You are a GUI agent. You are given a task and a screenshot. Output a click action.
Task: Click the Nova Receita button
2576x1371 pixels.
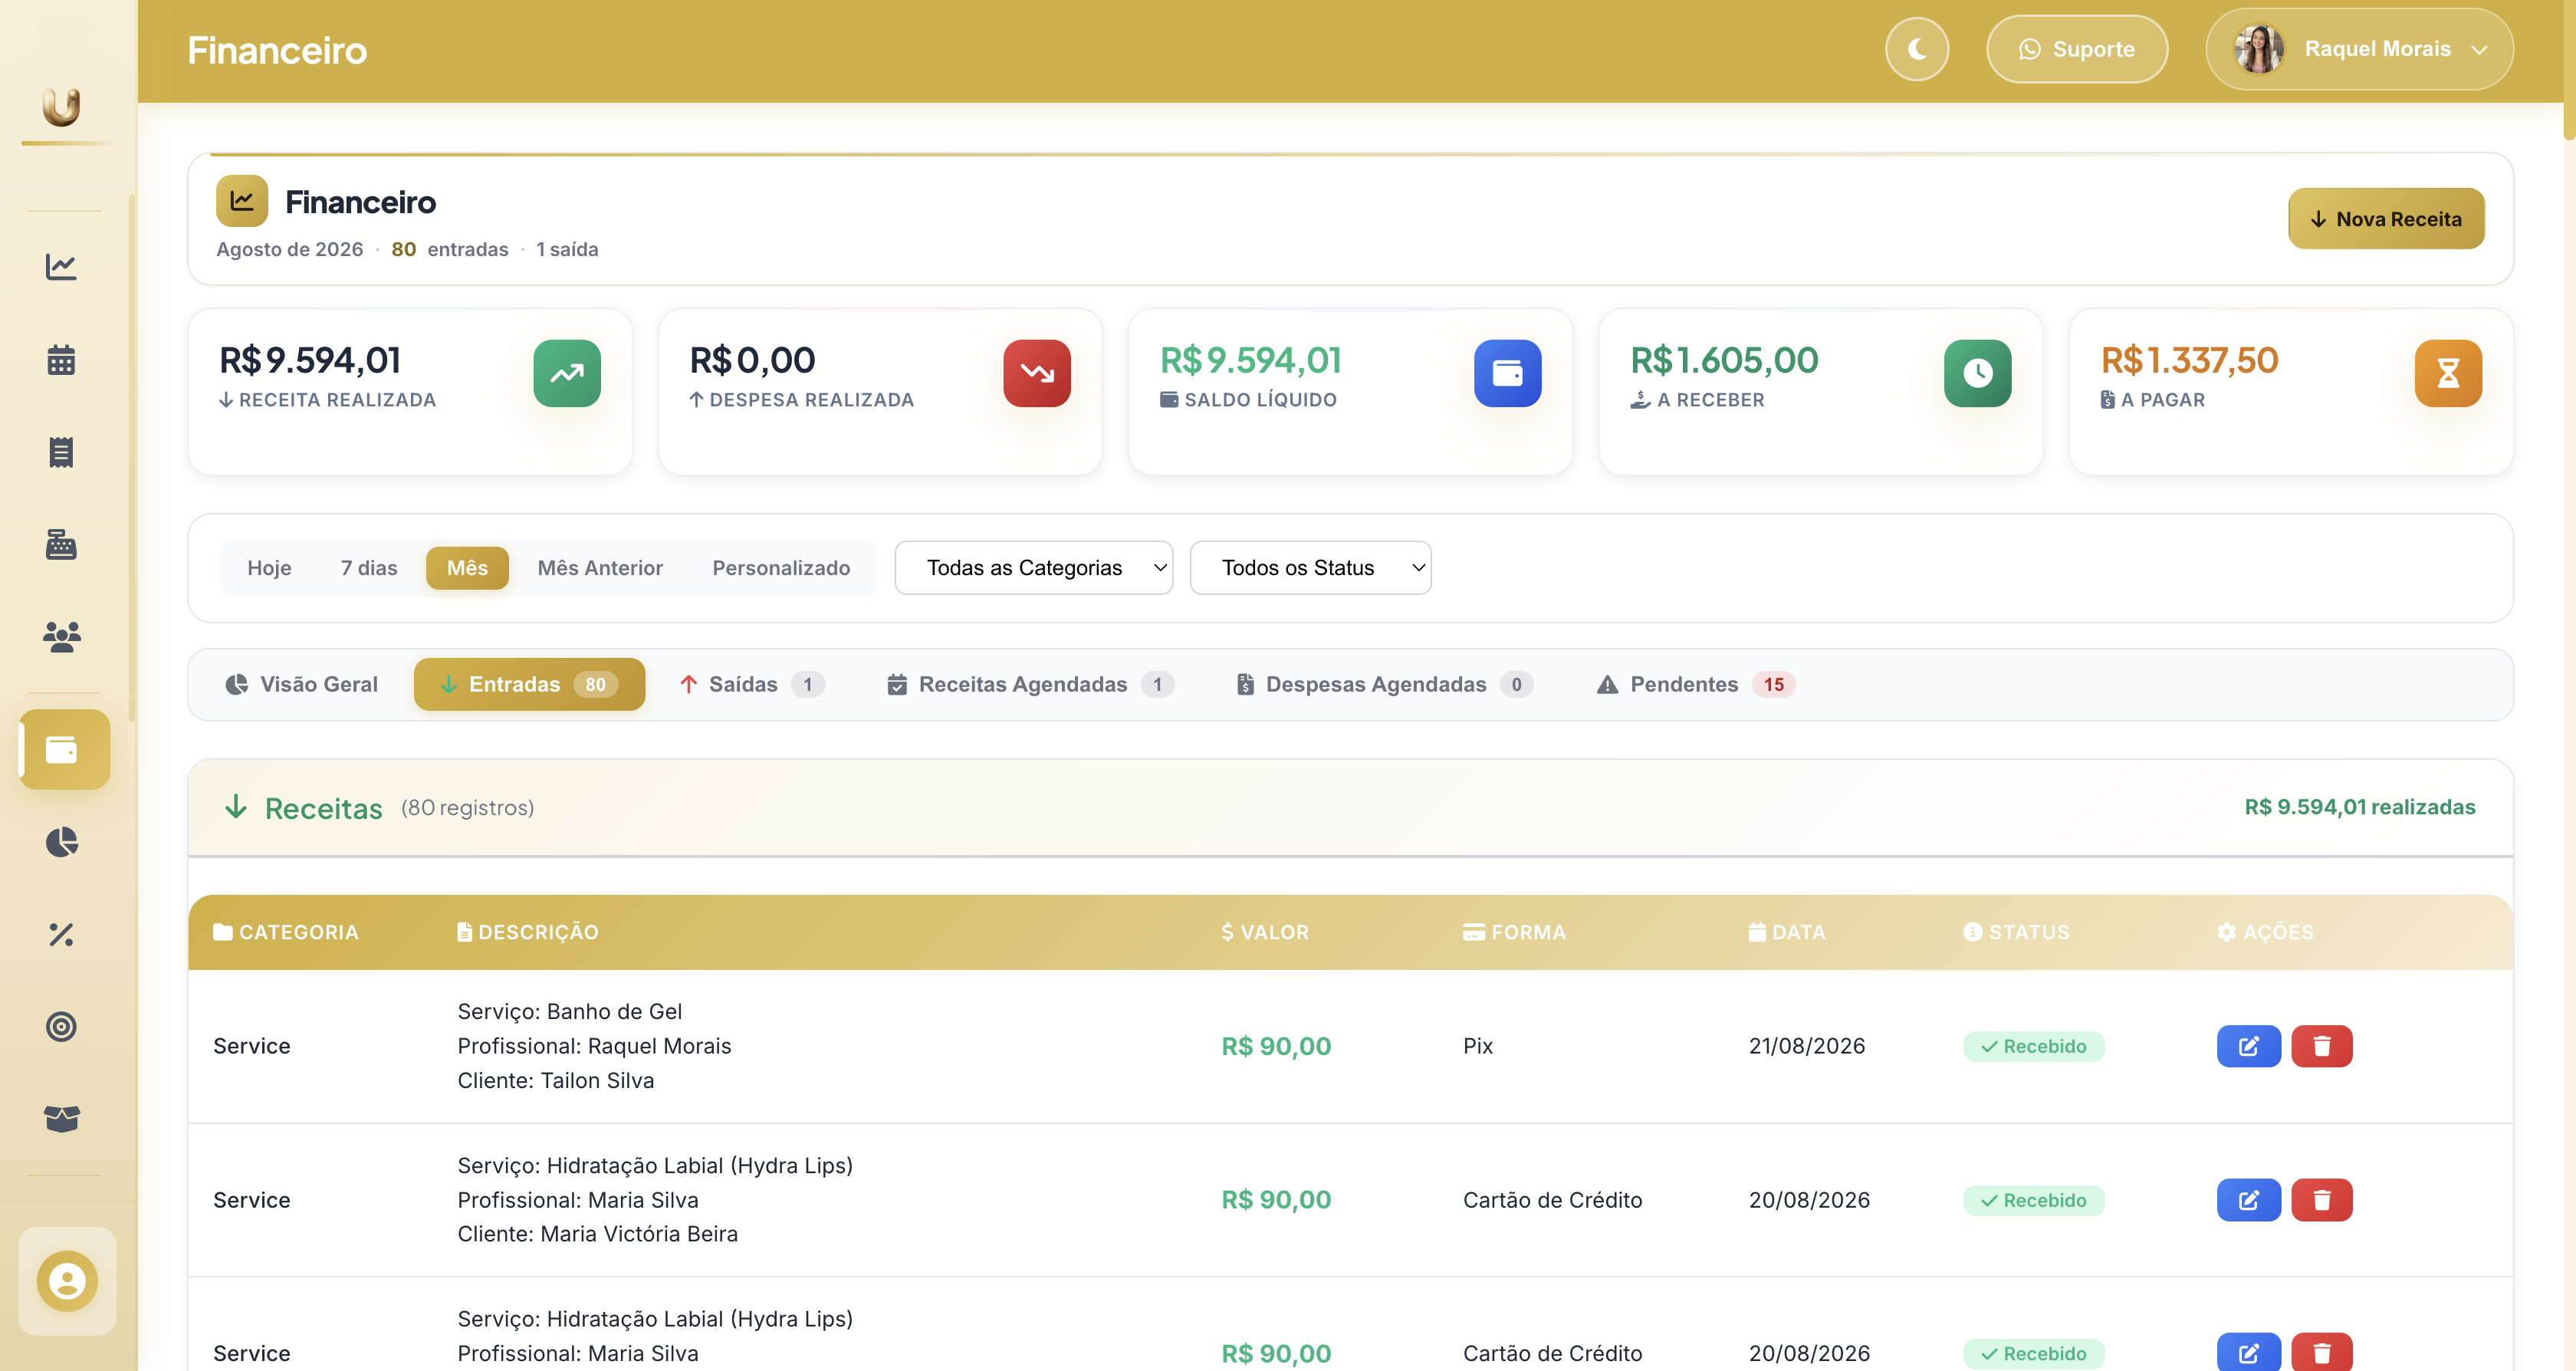[x=2385, y=218]
